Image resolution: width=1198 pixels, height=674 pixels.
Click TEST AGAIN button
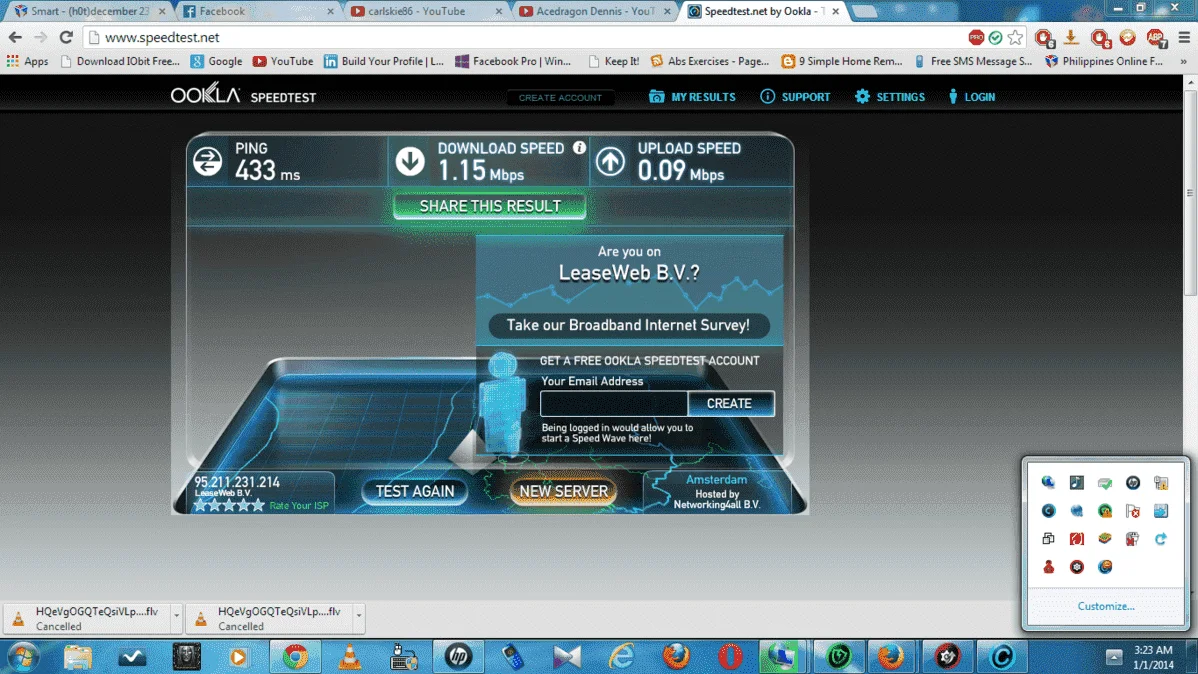pyautogui.click(x=415, y=491)
